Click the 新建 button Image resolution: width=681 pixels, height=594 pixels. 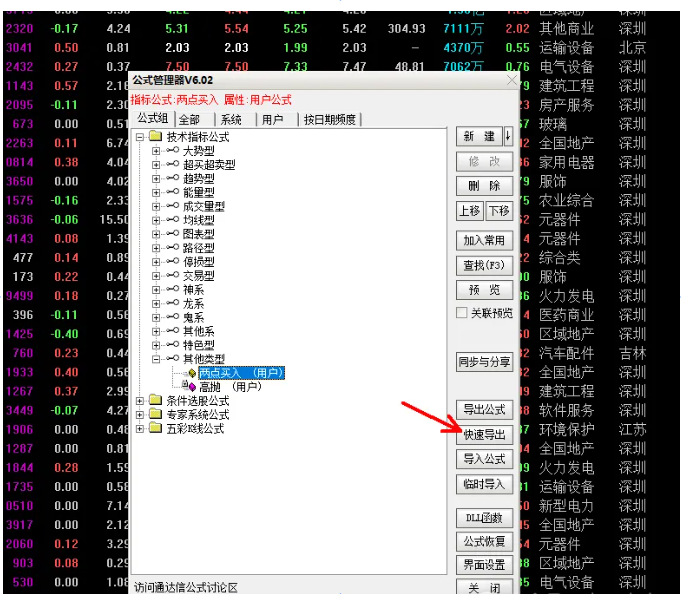[479, 136]
